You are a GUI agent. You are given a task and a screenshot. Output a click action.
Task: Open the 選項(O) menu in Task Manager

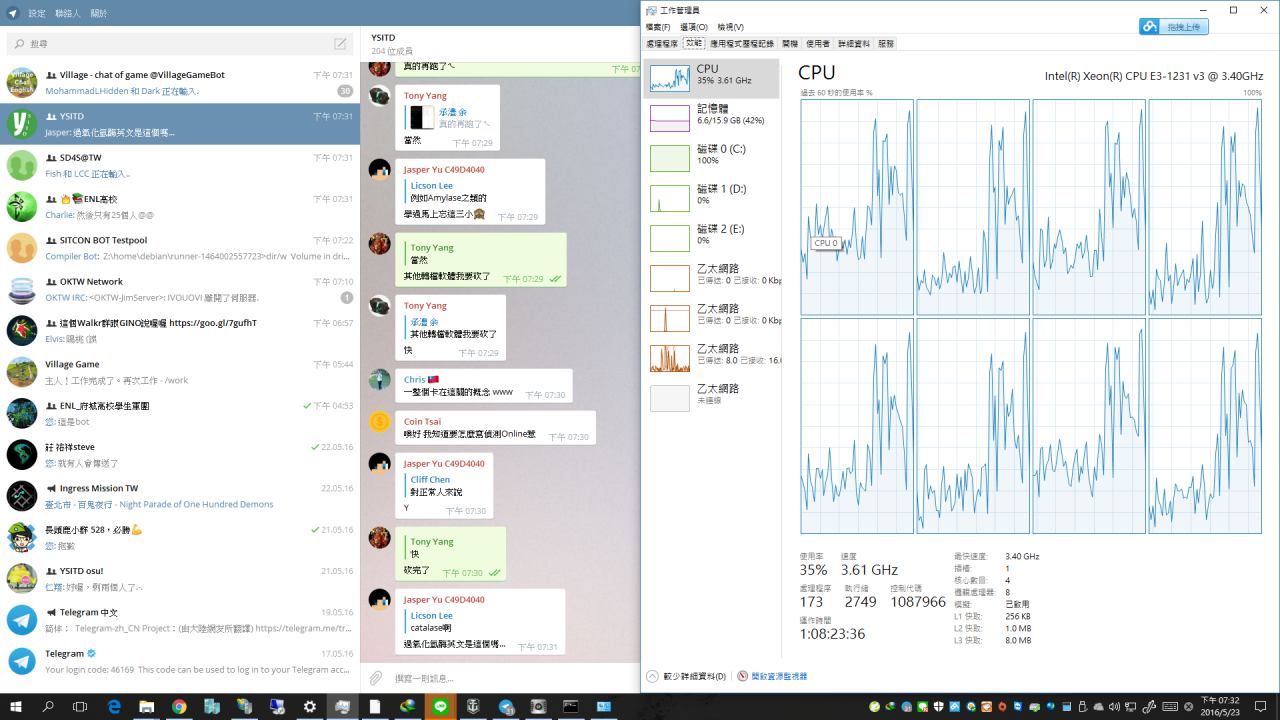(x=693, y=27)
